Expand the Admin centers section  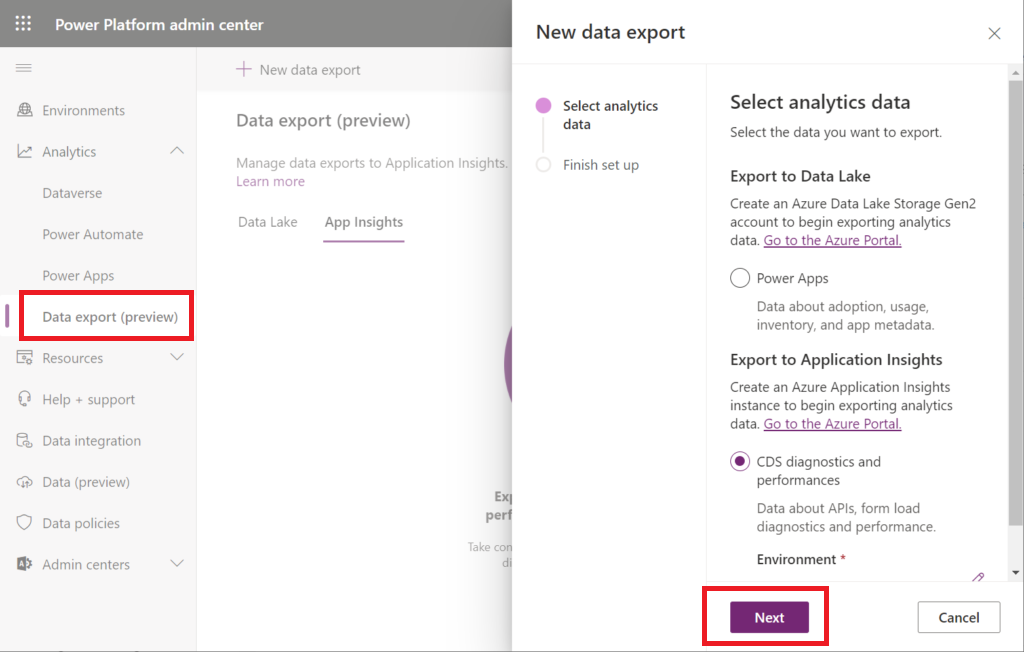click(177, 564)
